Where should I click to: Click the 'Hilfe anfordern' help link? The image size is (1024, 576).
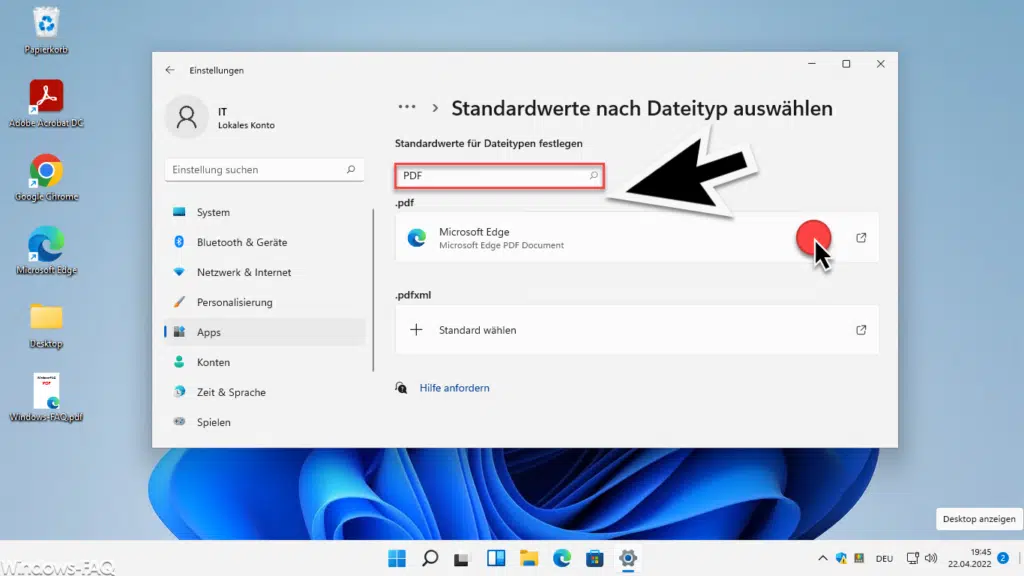coord(455,389)
